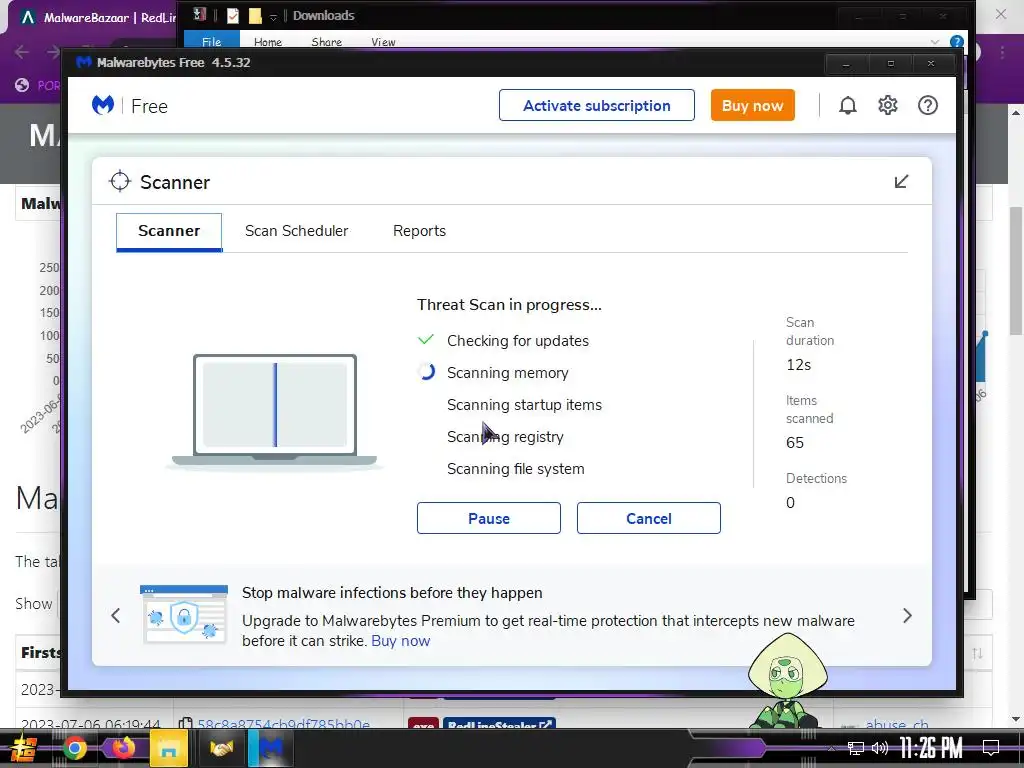This screenshot has width=1024, height=768.
Task: Open the Home tab in Downloads window
Action: coord(268,42)
